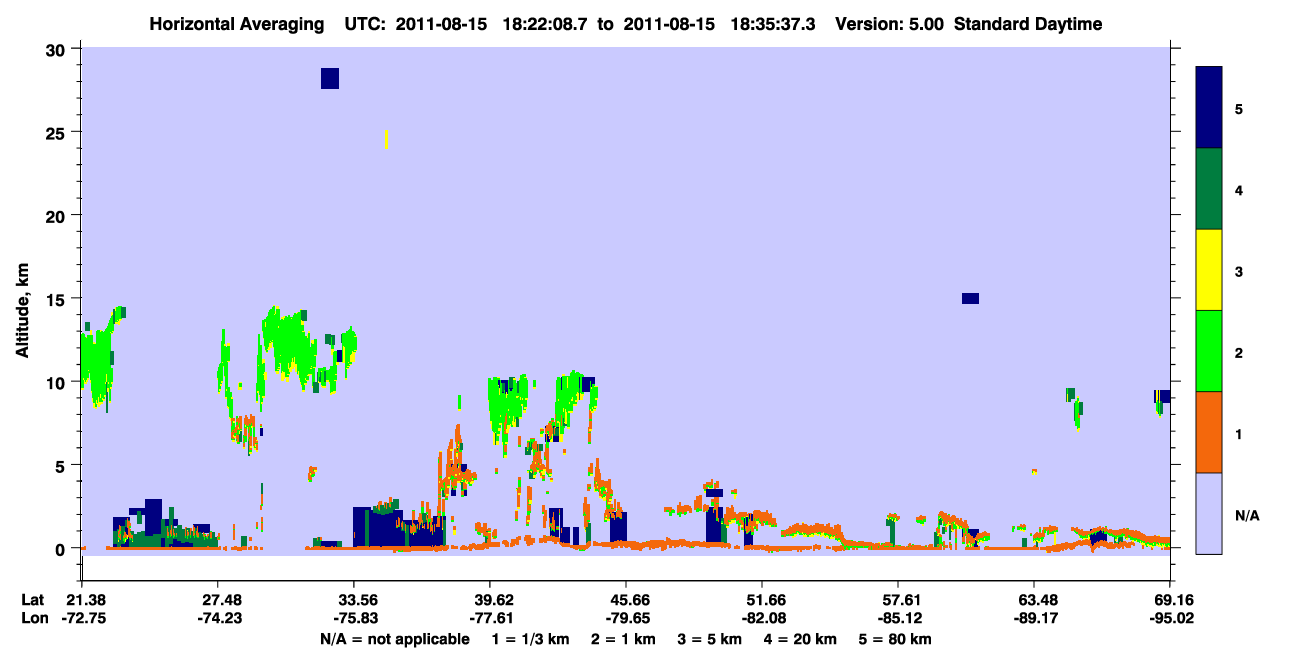Click the latitude value '45.66'
1300x667 pixels.
point(625,600)
